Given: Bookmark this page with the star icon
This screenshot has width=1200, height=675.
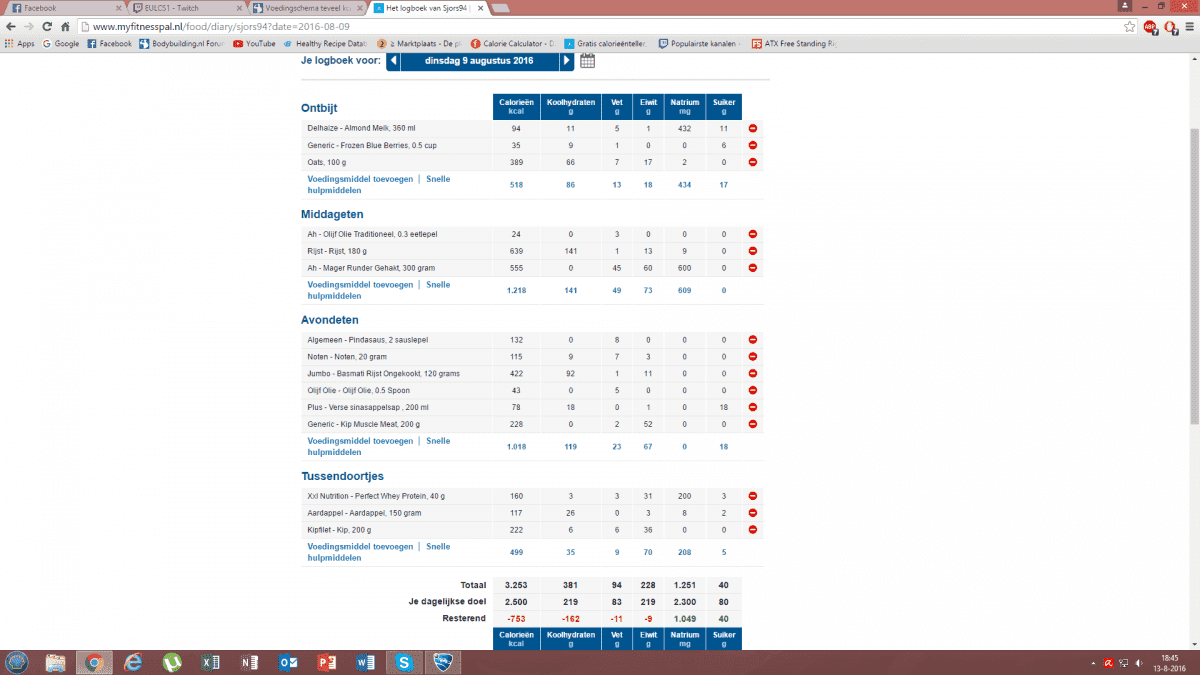Looking at the screenshot, I should [1129, 27].
